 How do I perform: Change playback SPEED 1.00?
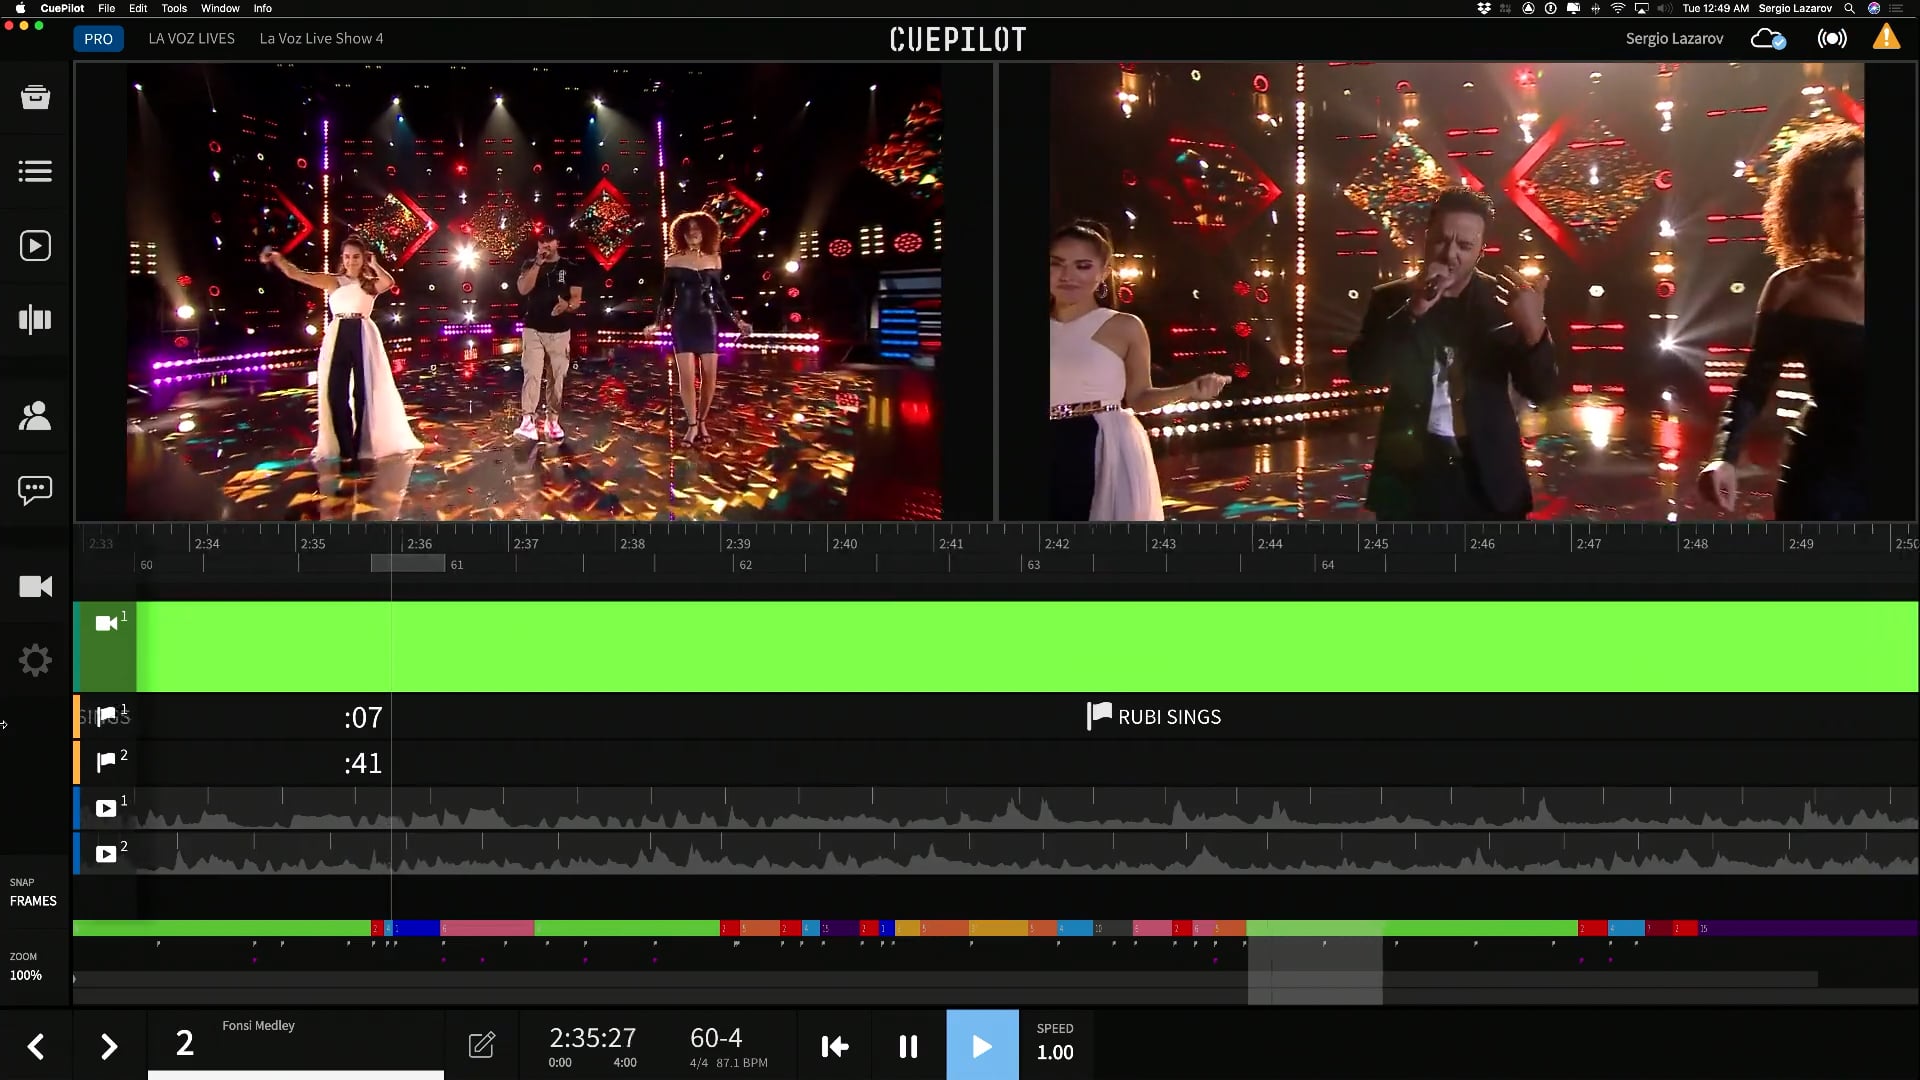click(1055, 1042)
